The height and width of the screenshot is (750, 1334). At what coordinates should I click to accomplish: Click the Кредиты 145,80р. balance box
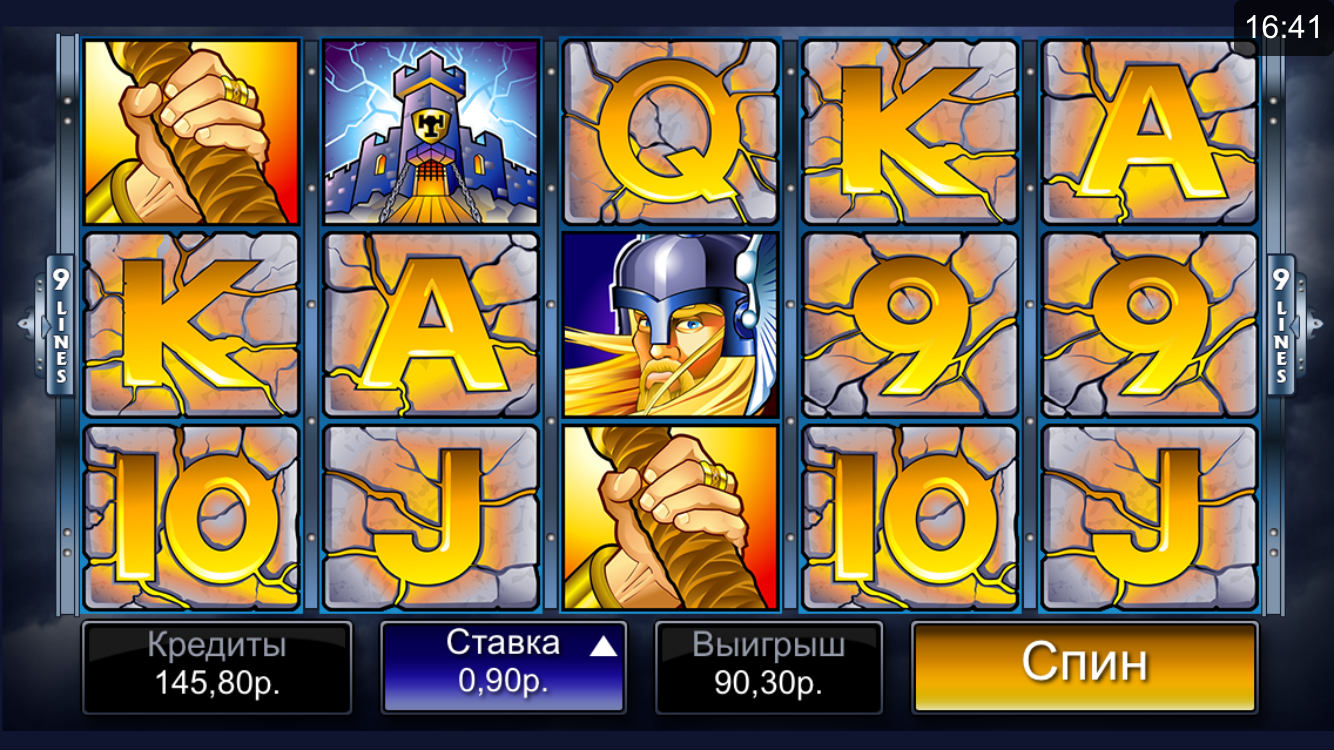pos(217,667)
